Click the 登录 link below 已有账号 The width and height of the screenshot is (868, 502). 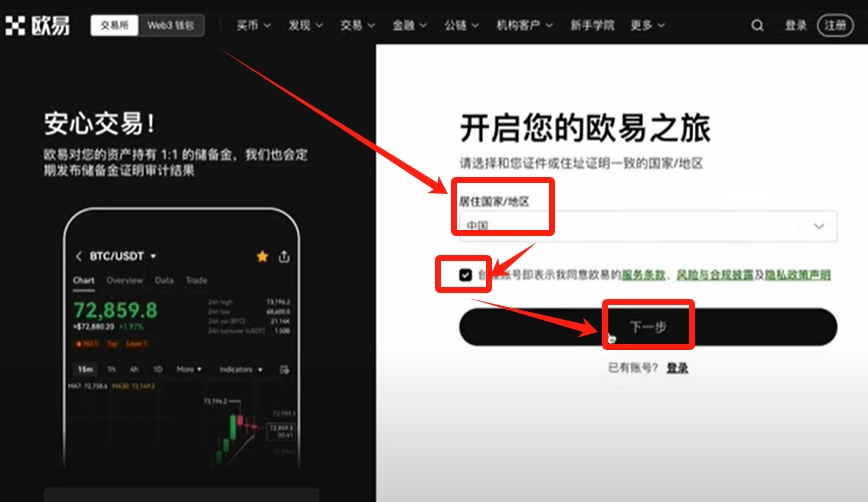pyautogui.click(x=677, y=368)
